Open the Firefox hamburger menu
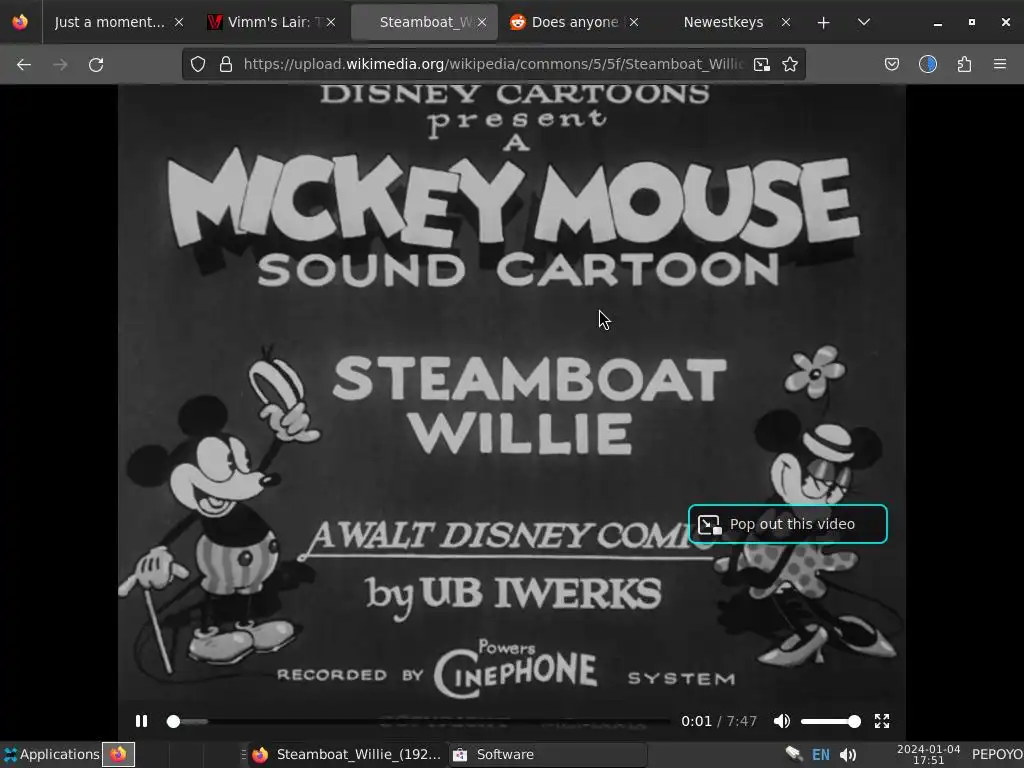The height and width of the screenshot is (768, 1024). 1000,64
